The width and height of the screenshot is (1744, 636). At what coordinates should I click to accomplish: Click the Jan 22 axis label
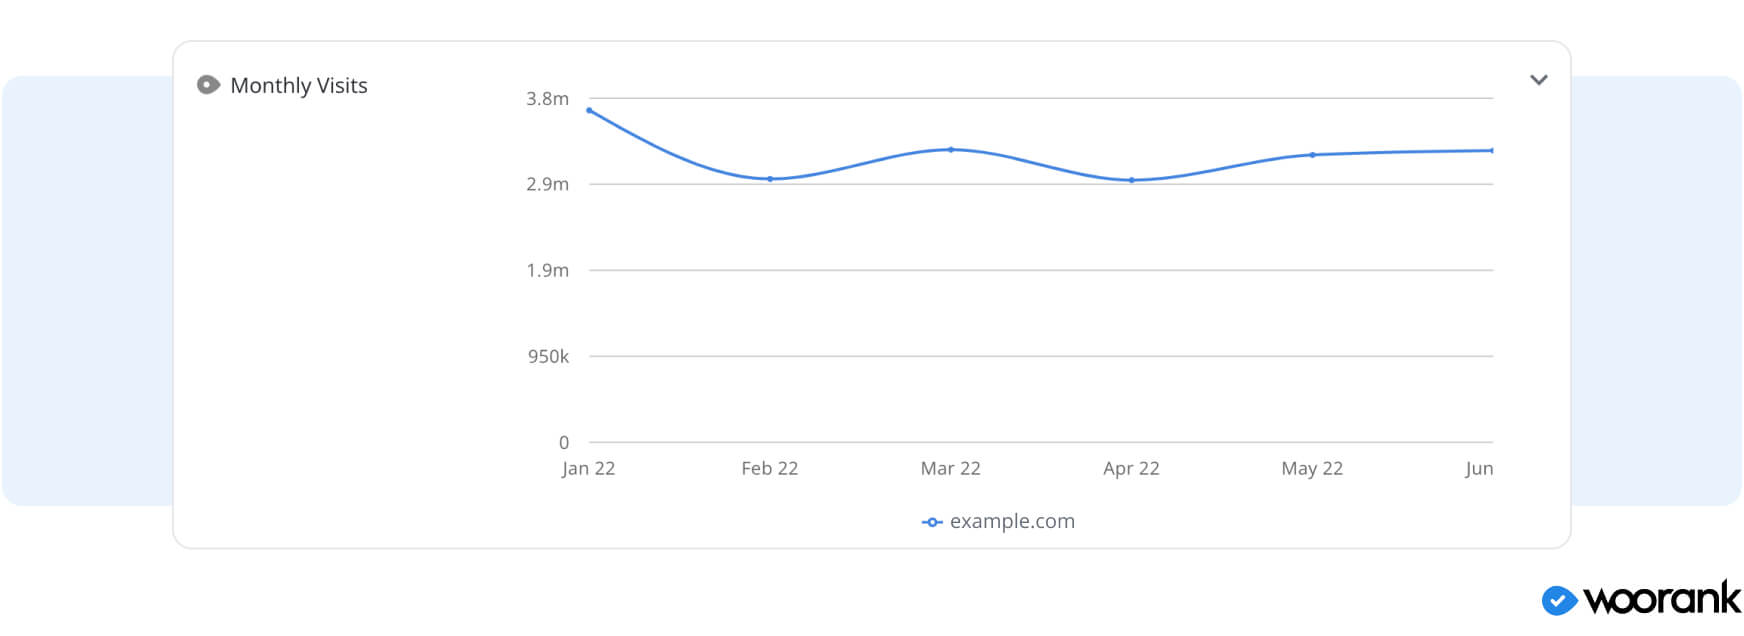588,469
